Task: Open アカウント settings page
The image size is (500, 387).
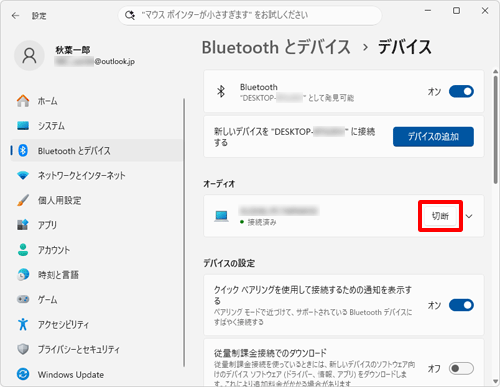Action: point(97,250)
